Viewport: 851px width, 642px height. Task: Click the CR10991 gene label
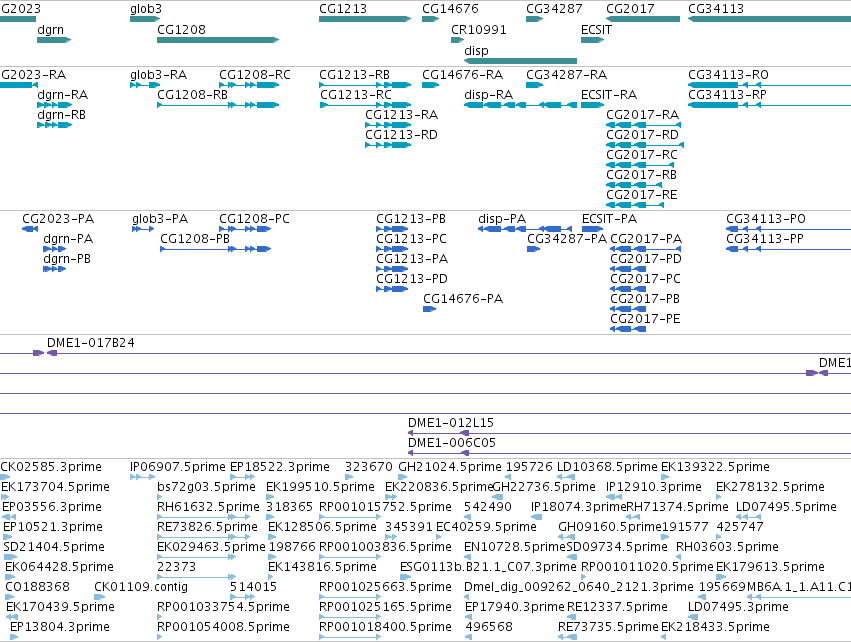[479, 29]
